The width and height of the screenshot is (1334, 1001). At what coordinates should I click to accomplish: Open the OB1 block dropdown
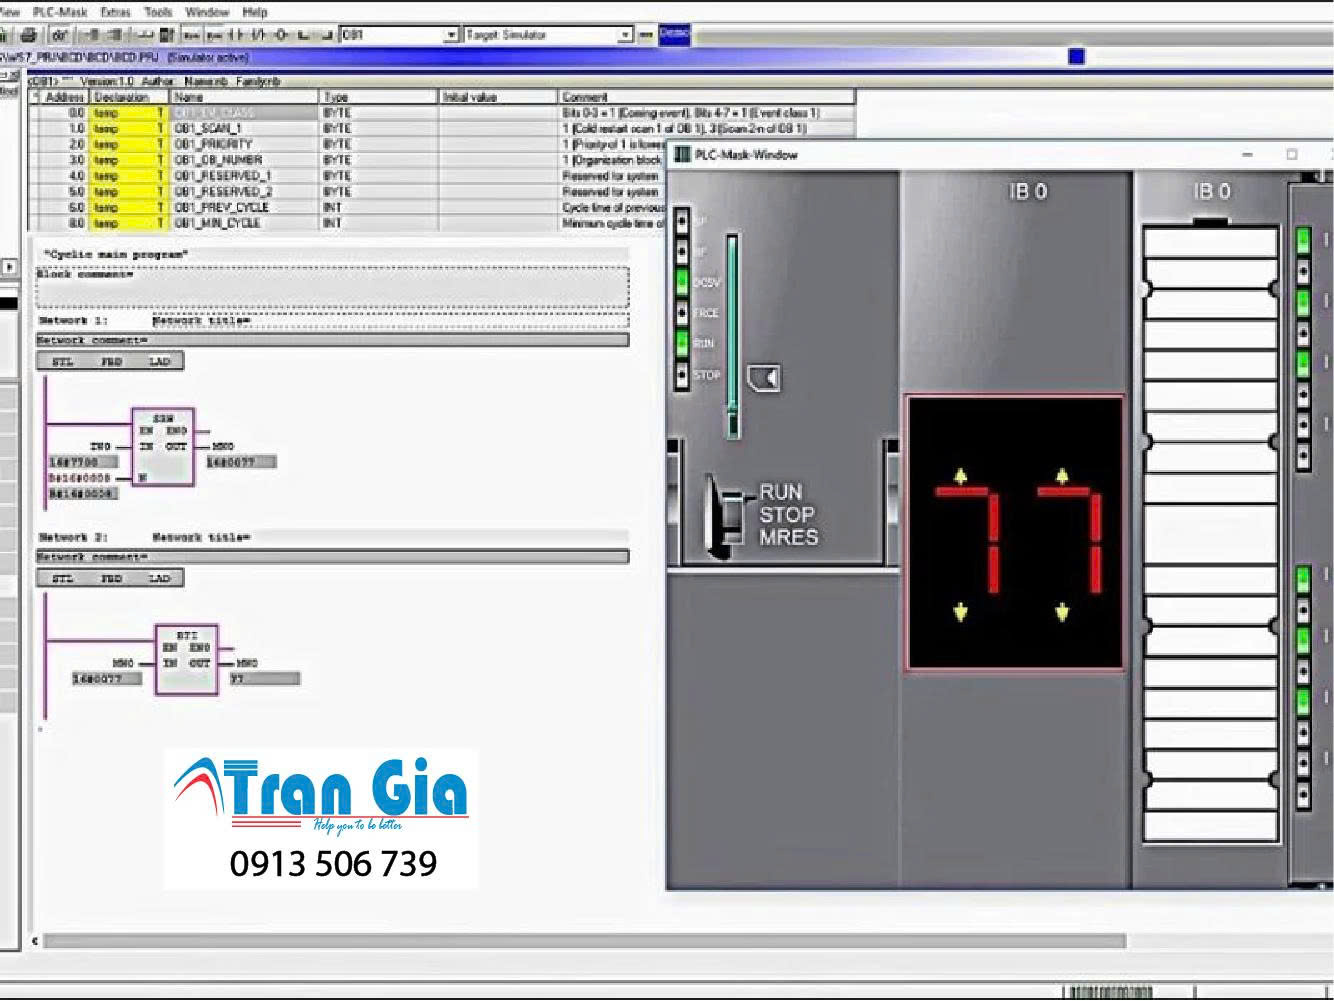[452, 33]
